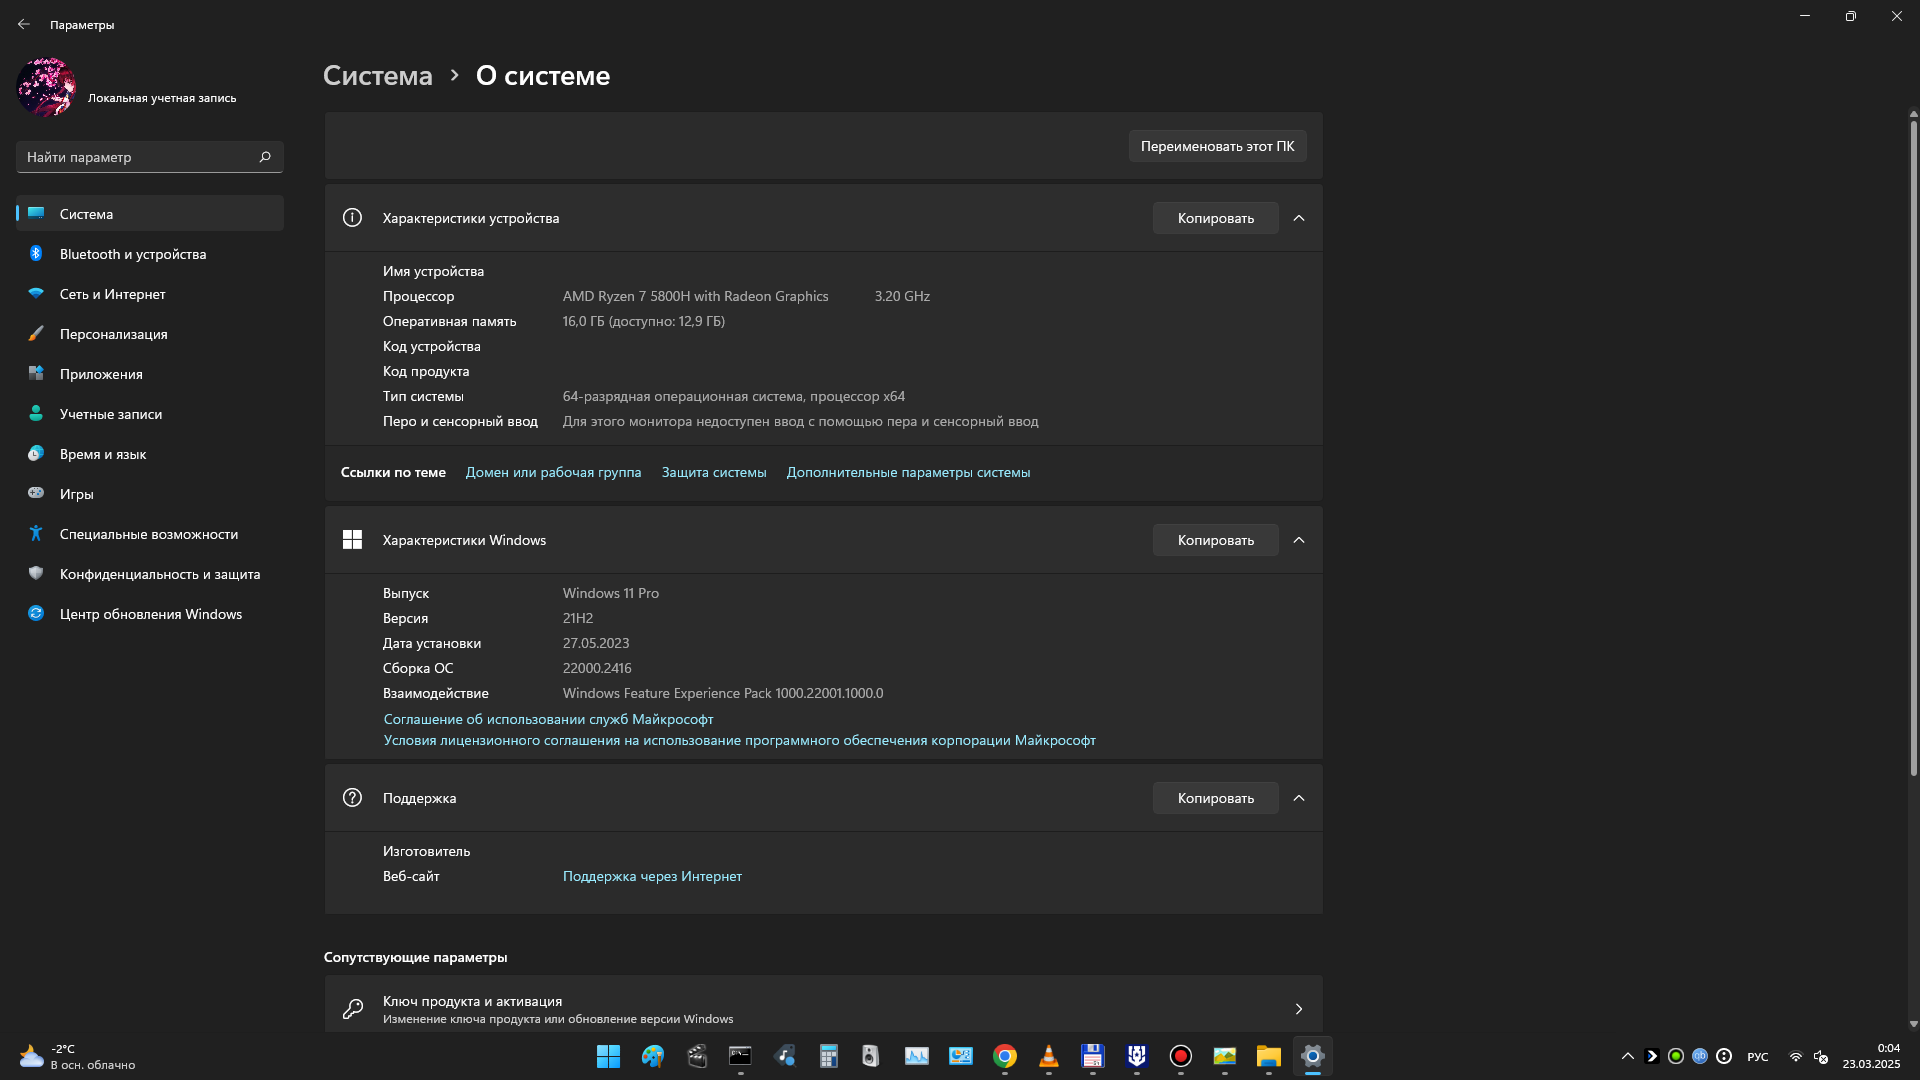1920x1080 pixels.
Task: Open the floppy disk app in taskbar
Action: pyautogui.click(x=1093, y=1056)
